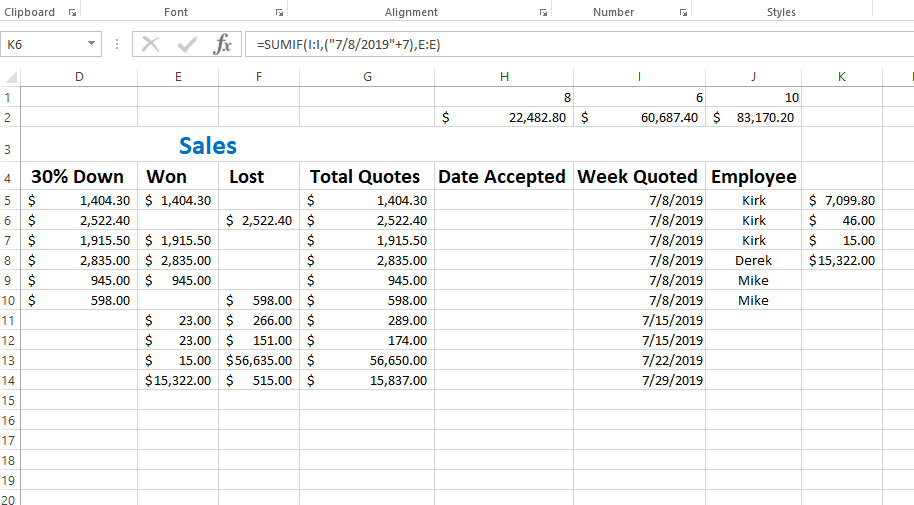Select the Won header cell
914x505 pixels.
[178, 177]
